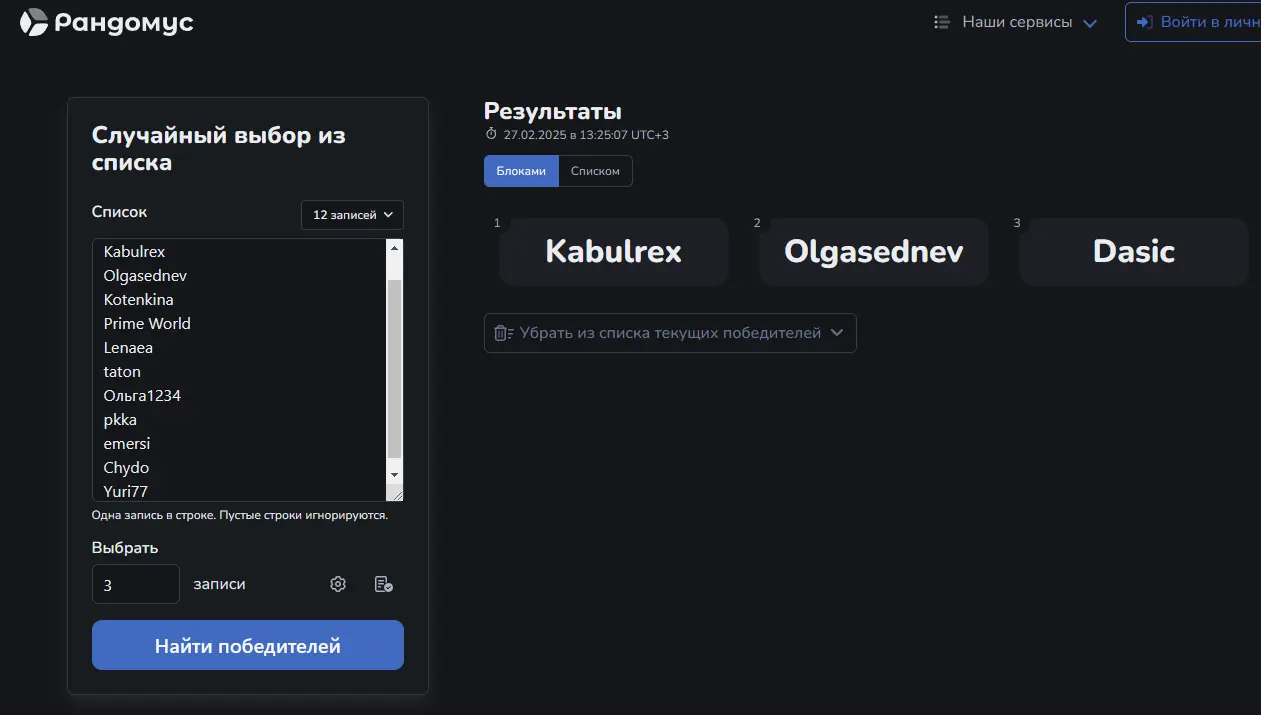Click the clock icon under Результаты
This screenshot has width=1261, height=715.
coord(491,134)
